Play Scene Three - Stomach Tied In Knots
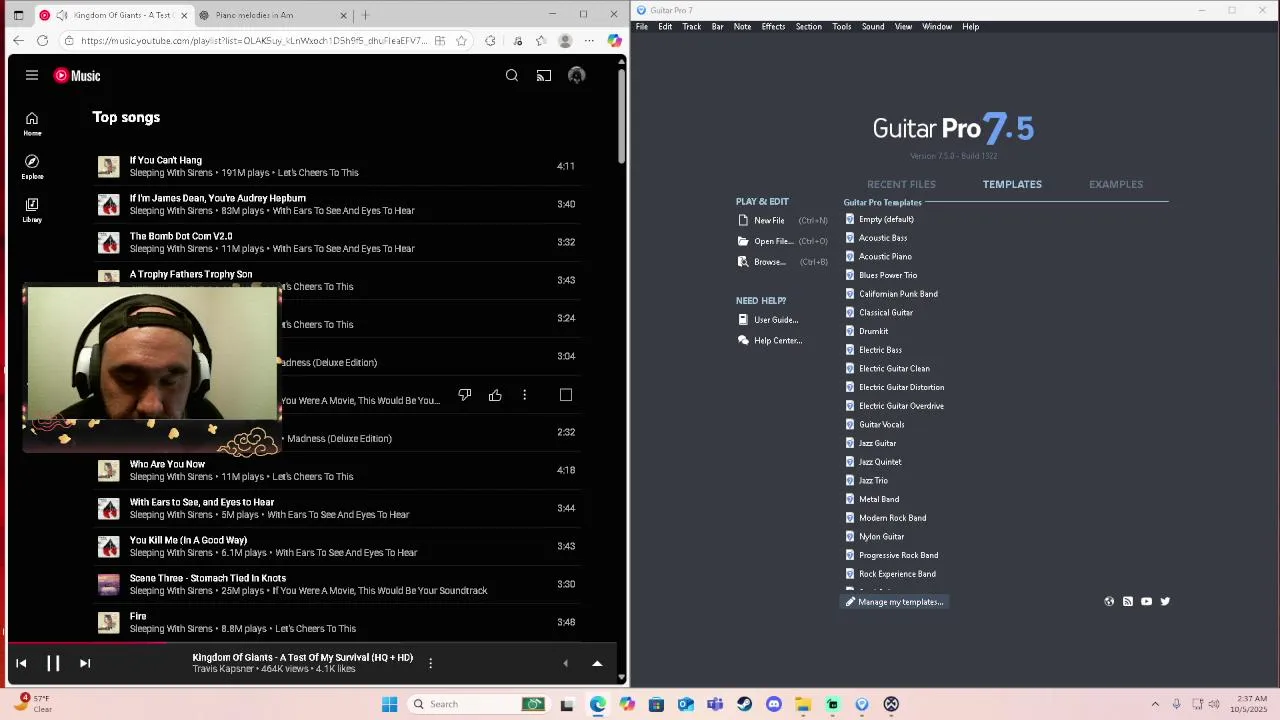The image size is (1280, 720). click(207, 578)
